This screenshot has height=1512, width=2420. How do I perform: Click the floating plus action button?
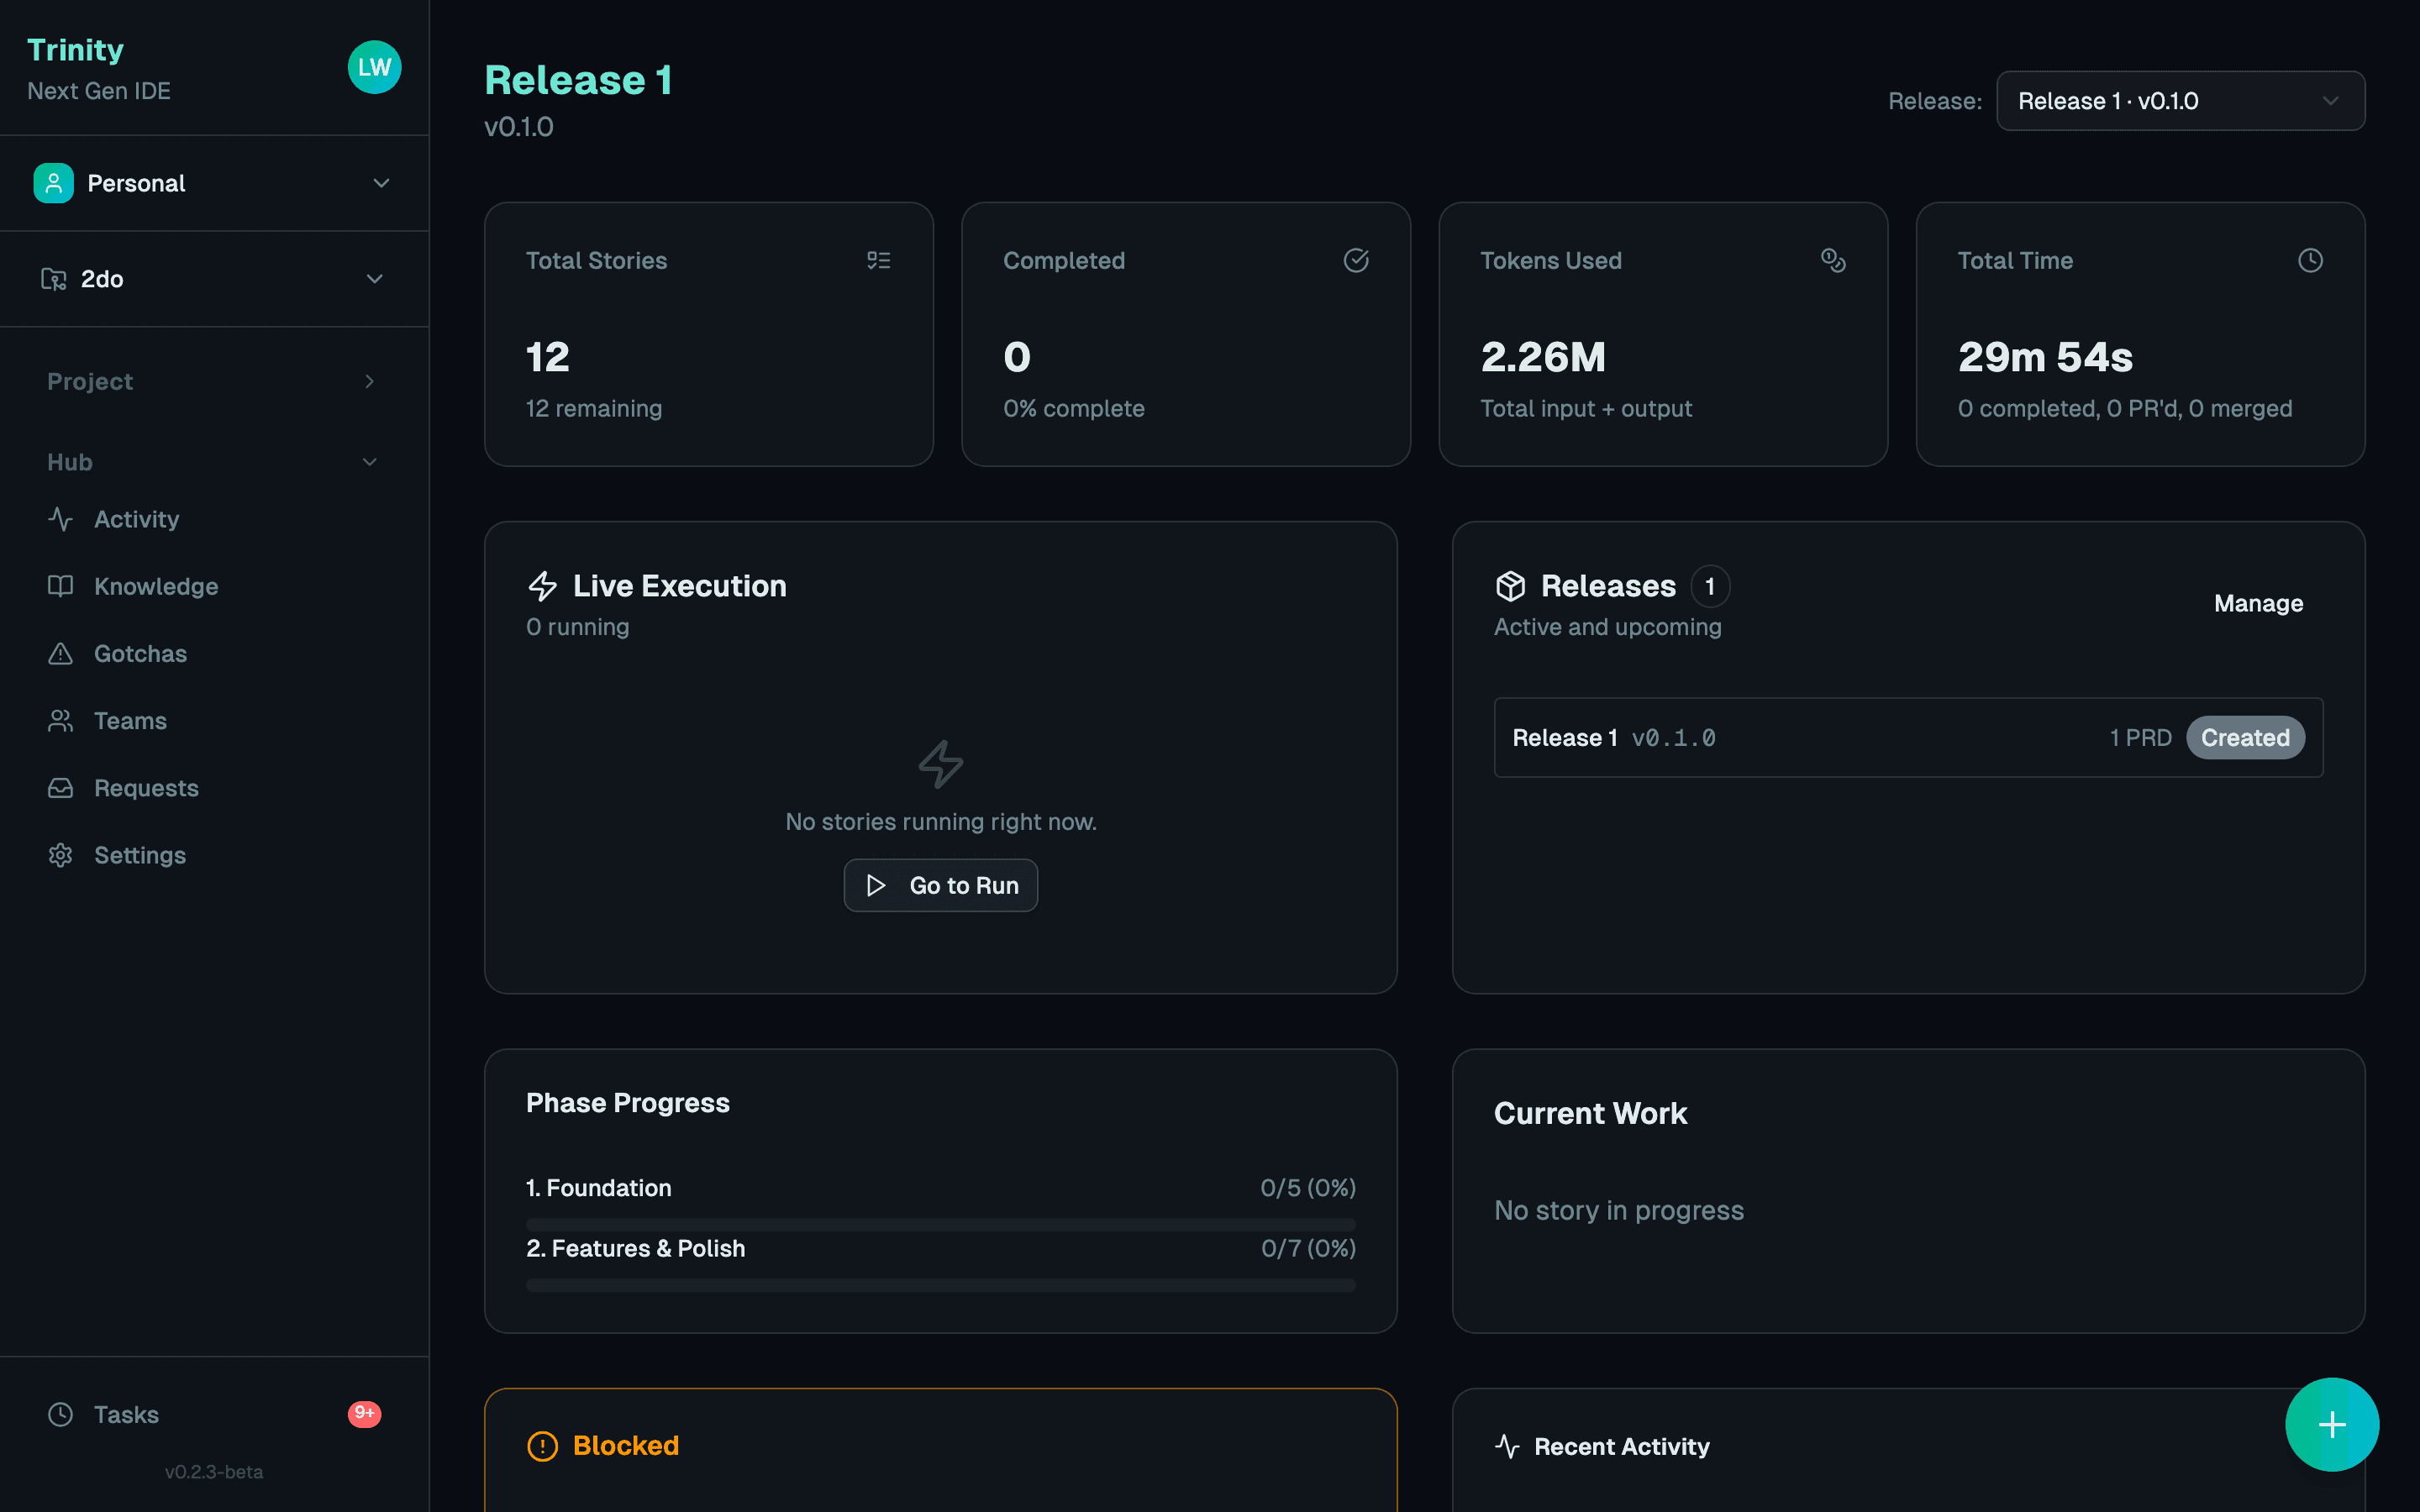coord(2332,1424)
